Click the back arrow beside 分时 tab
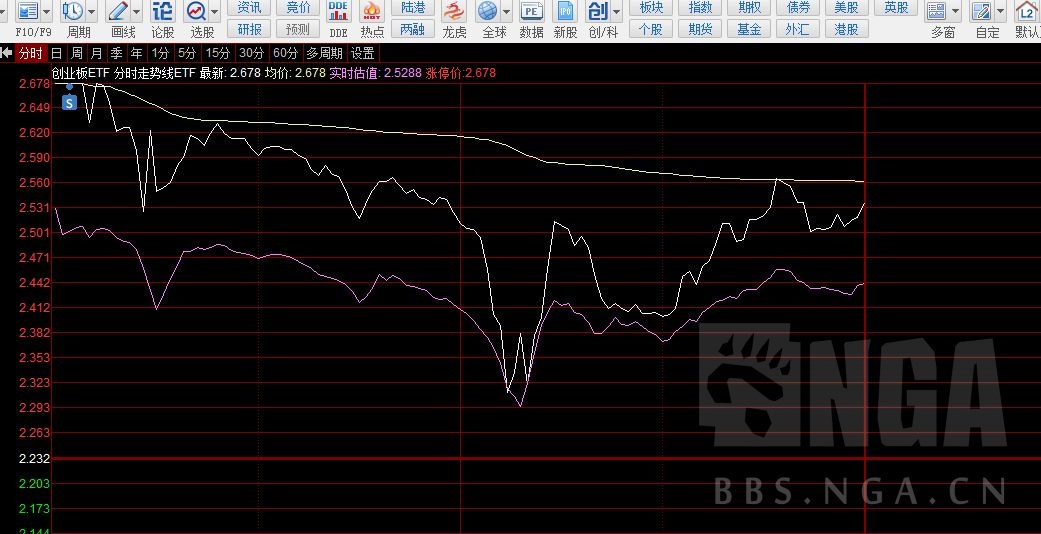This screenshot has width=1041, height=534. [7, 53]
